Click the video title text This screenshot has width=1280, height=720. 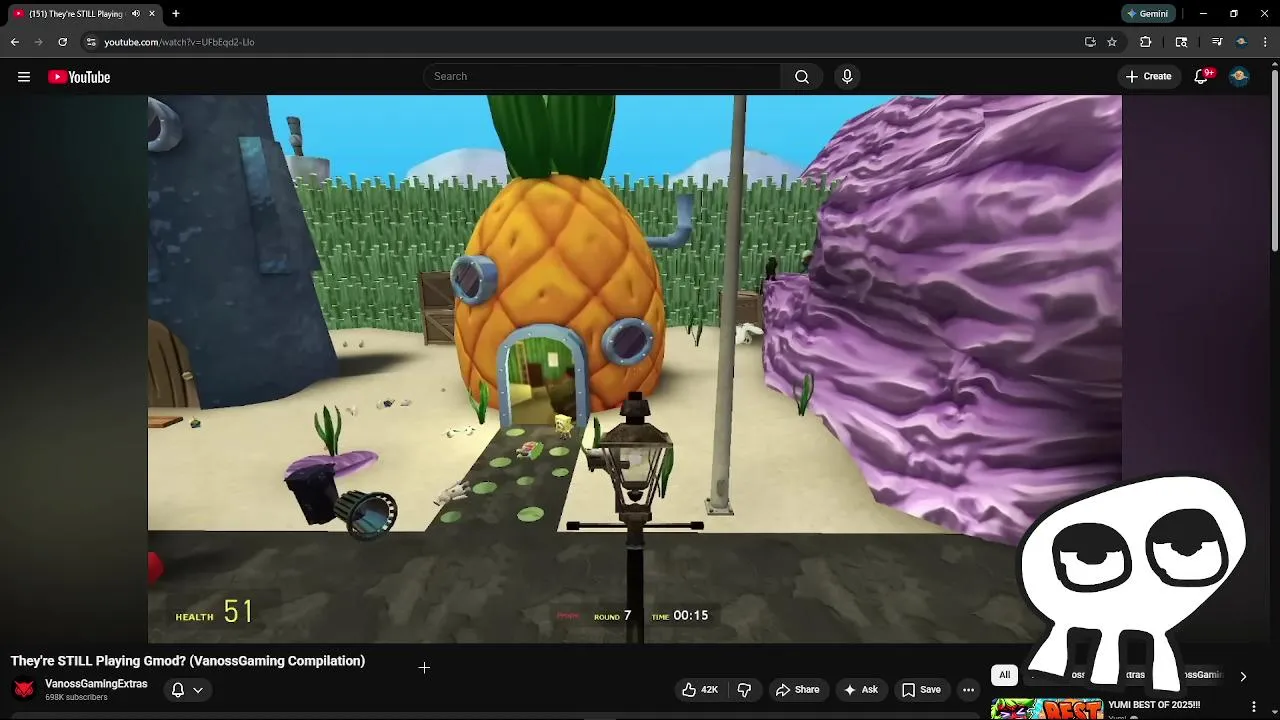point(188,661)
